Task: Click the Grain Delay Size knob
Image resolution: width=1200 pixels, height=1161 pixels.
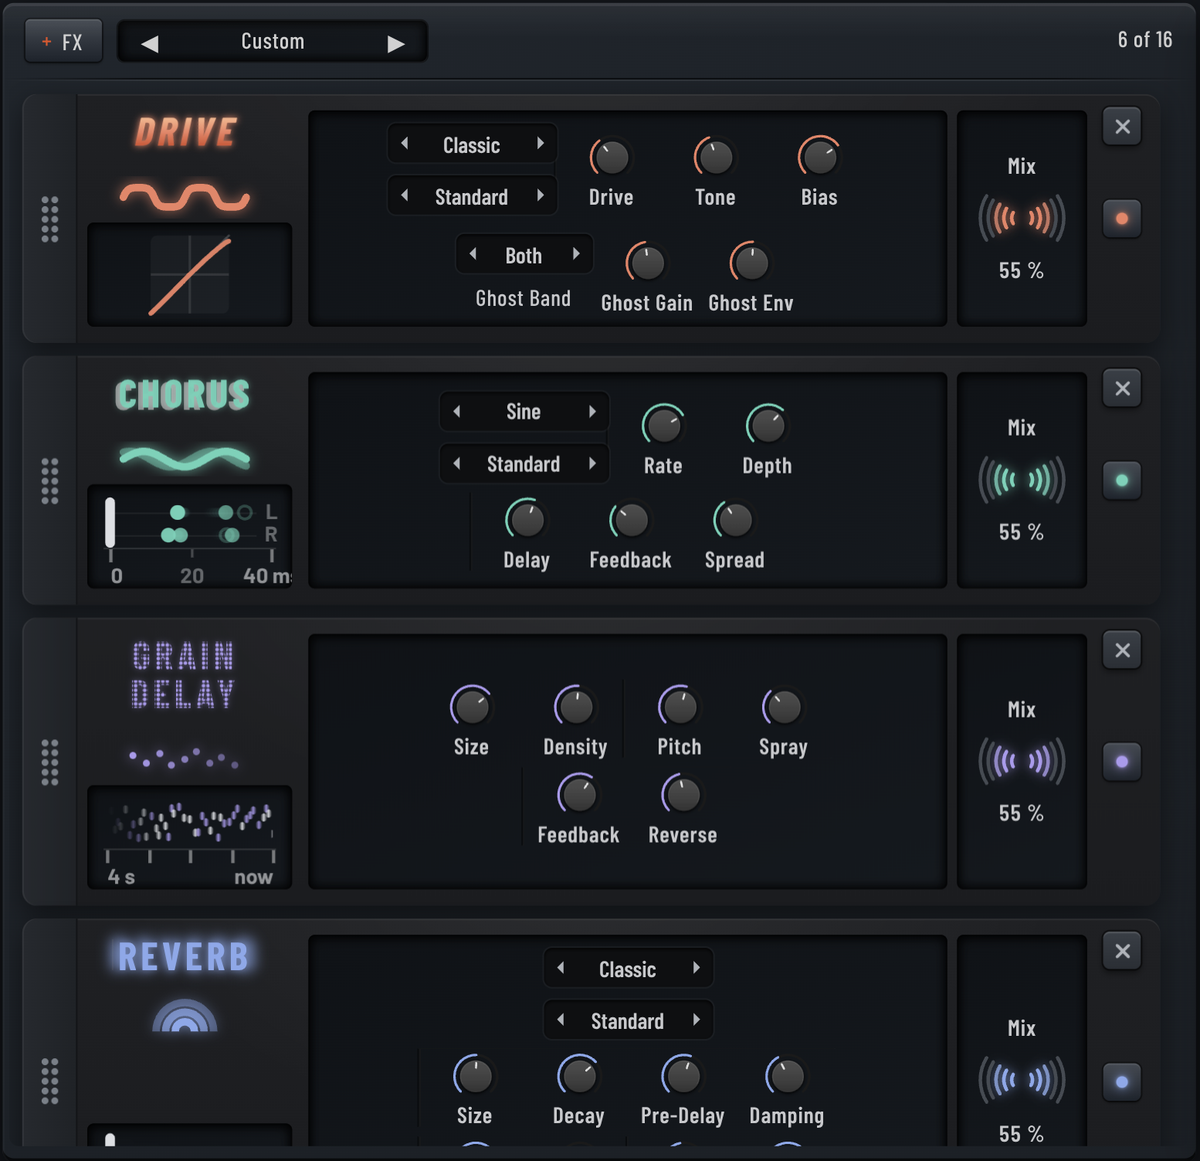Action: pyautogui.click(x=471, y=707)
